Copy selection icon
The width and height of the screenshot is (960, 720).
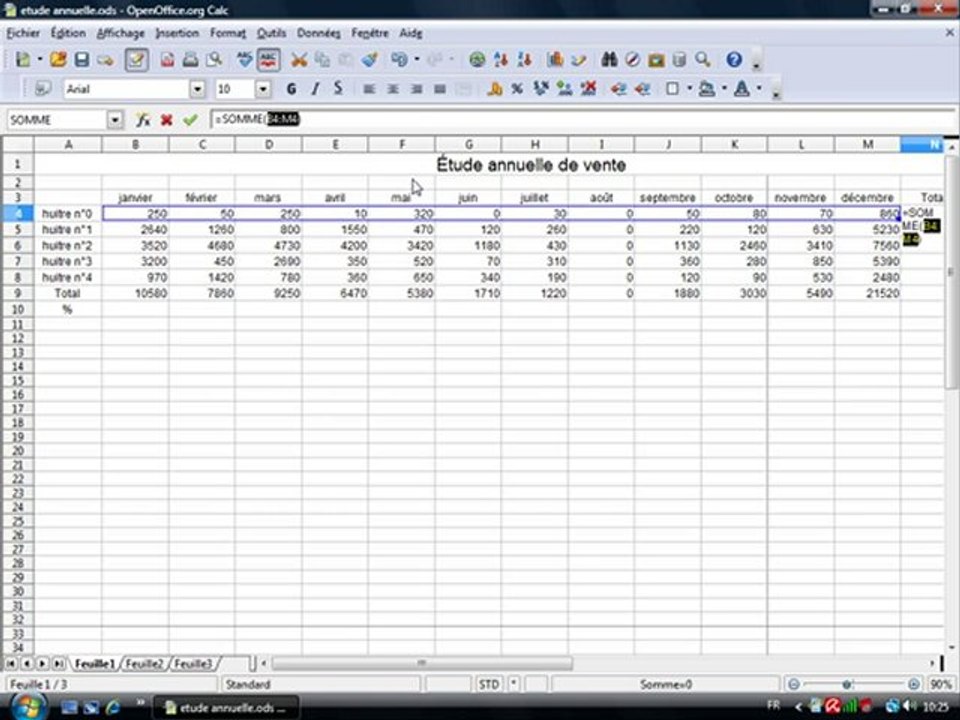322,59
